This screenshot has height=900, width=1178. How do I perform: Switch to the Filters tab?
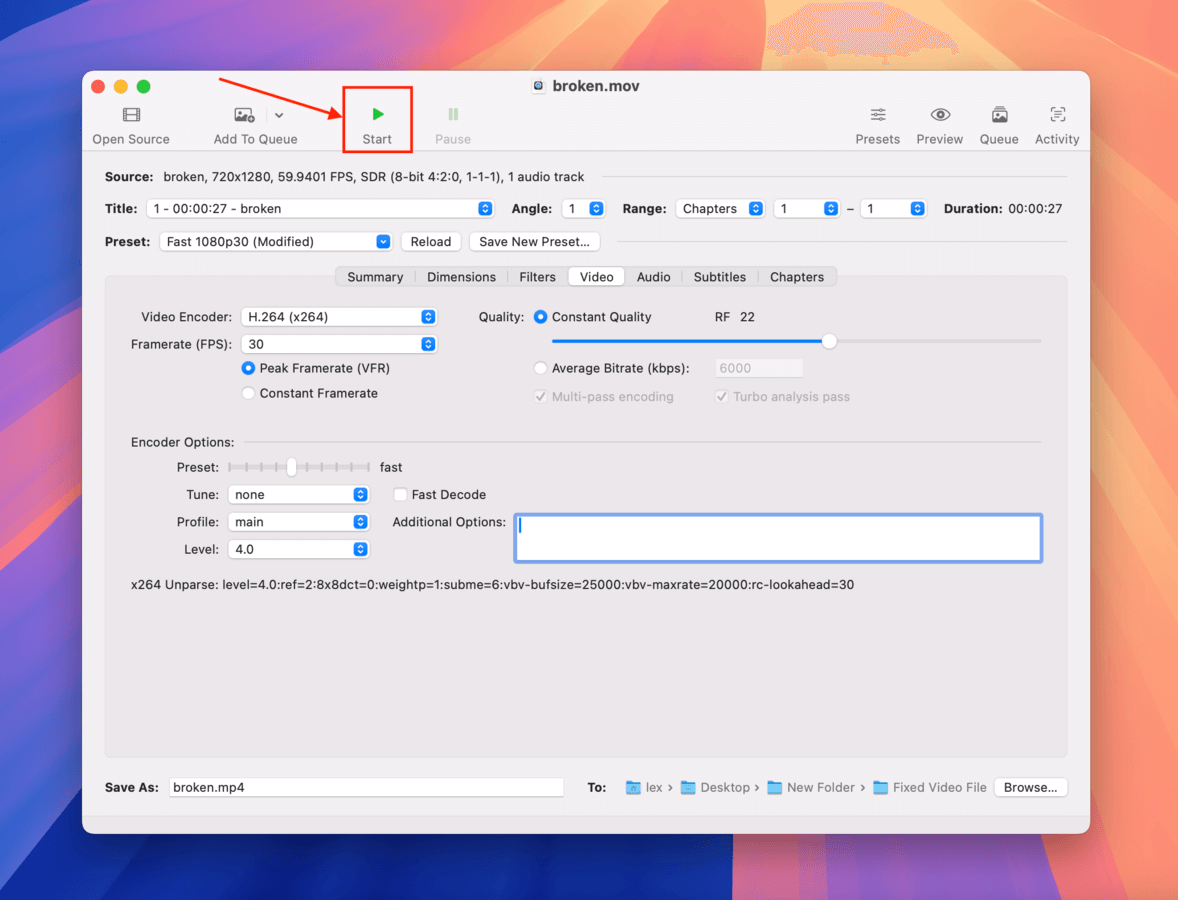coord(538,277)
